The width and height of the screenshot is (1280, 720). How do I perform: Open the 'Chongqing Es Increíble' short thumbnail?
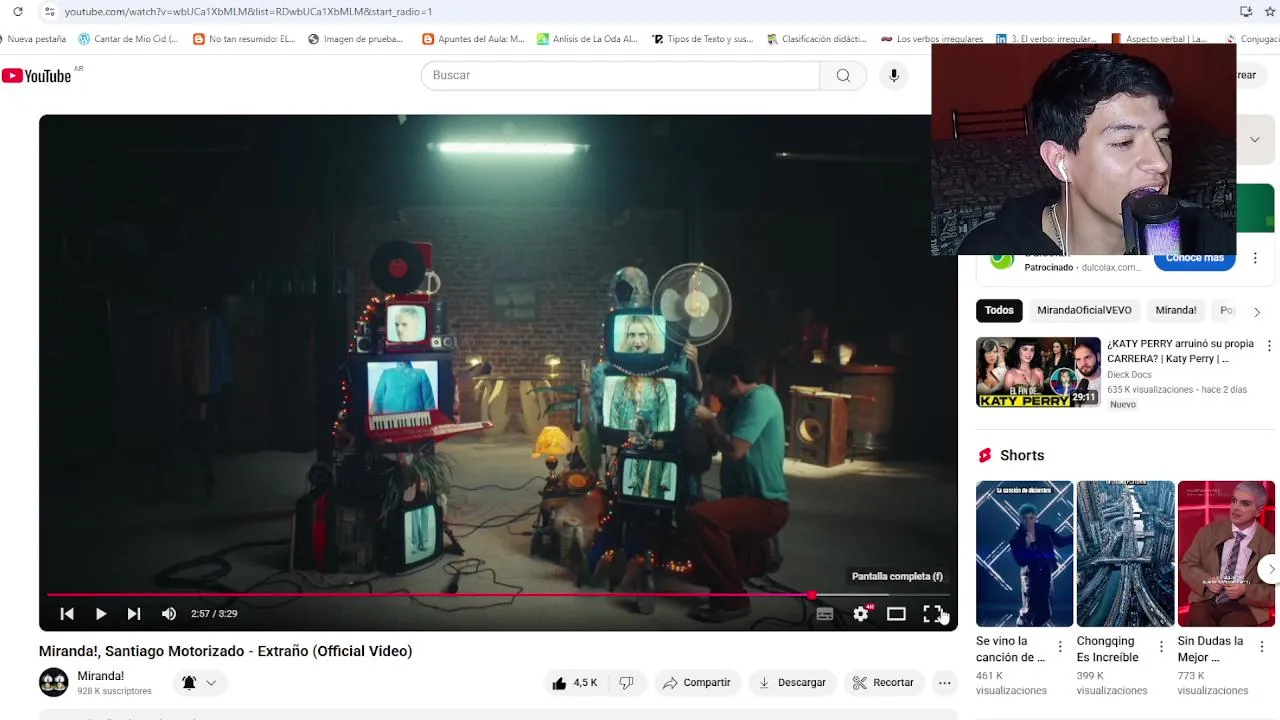tap(1125, 554)
